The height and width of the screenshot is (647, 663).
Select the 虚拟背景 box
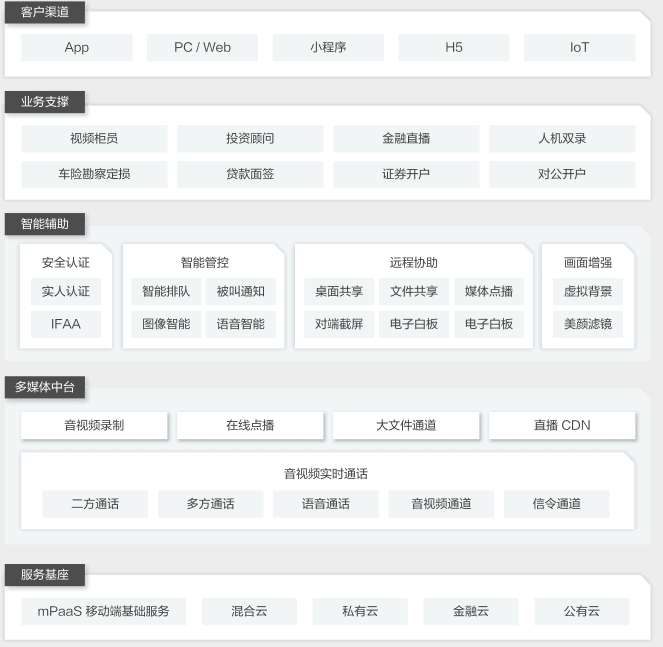pyautogui.click(x=588, y=291)
